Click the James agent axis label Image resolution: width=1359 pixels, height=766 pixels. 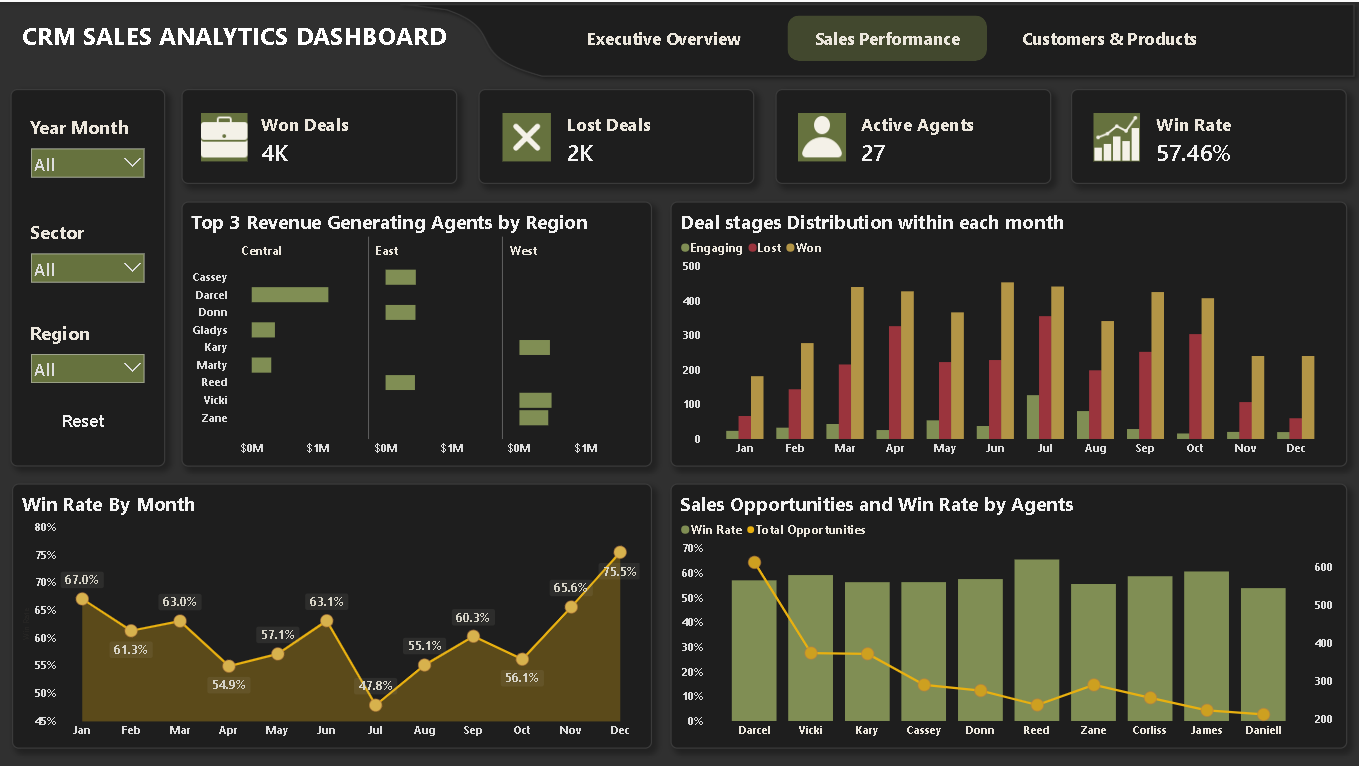(1206, 730)
